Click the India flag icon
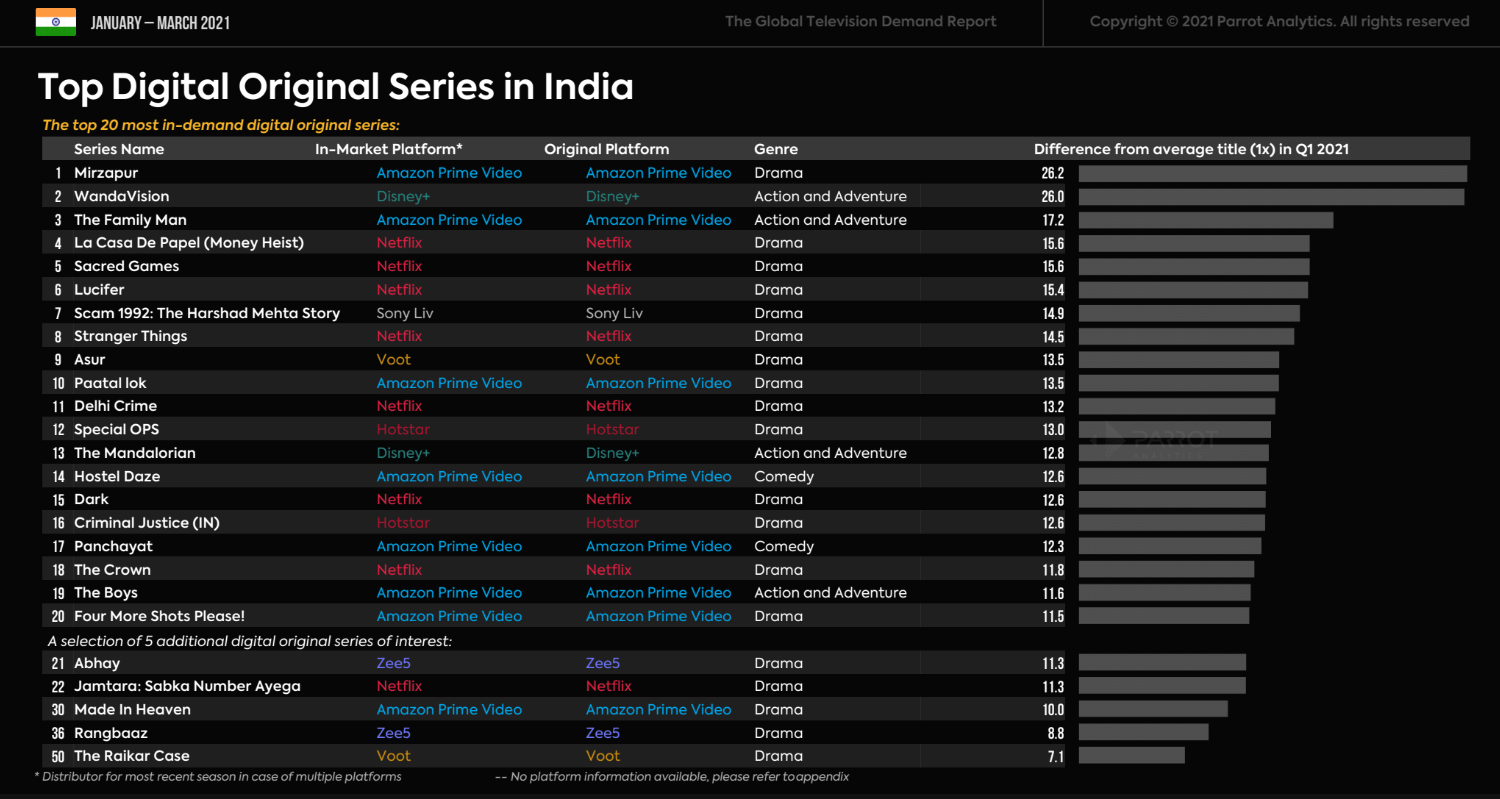This screenshot has width=1500, height=799. coord(56,22)
